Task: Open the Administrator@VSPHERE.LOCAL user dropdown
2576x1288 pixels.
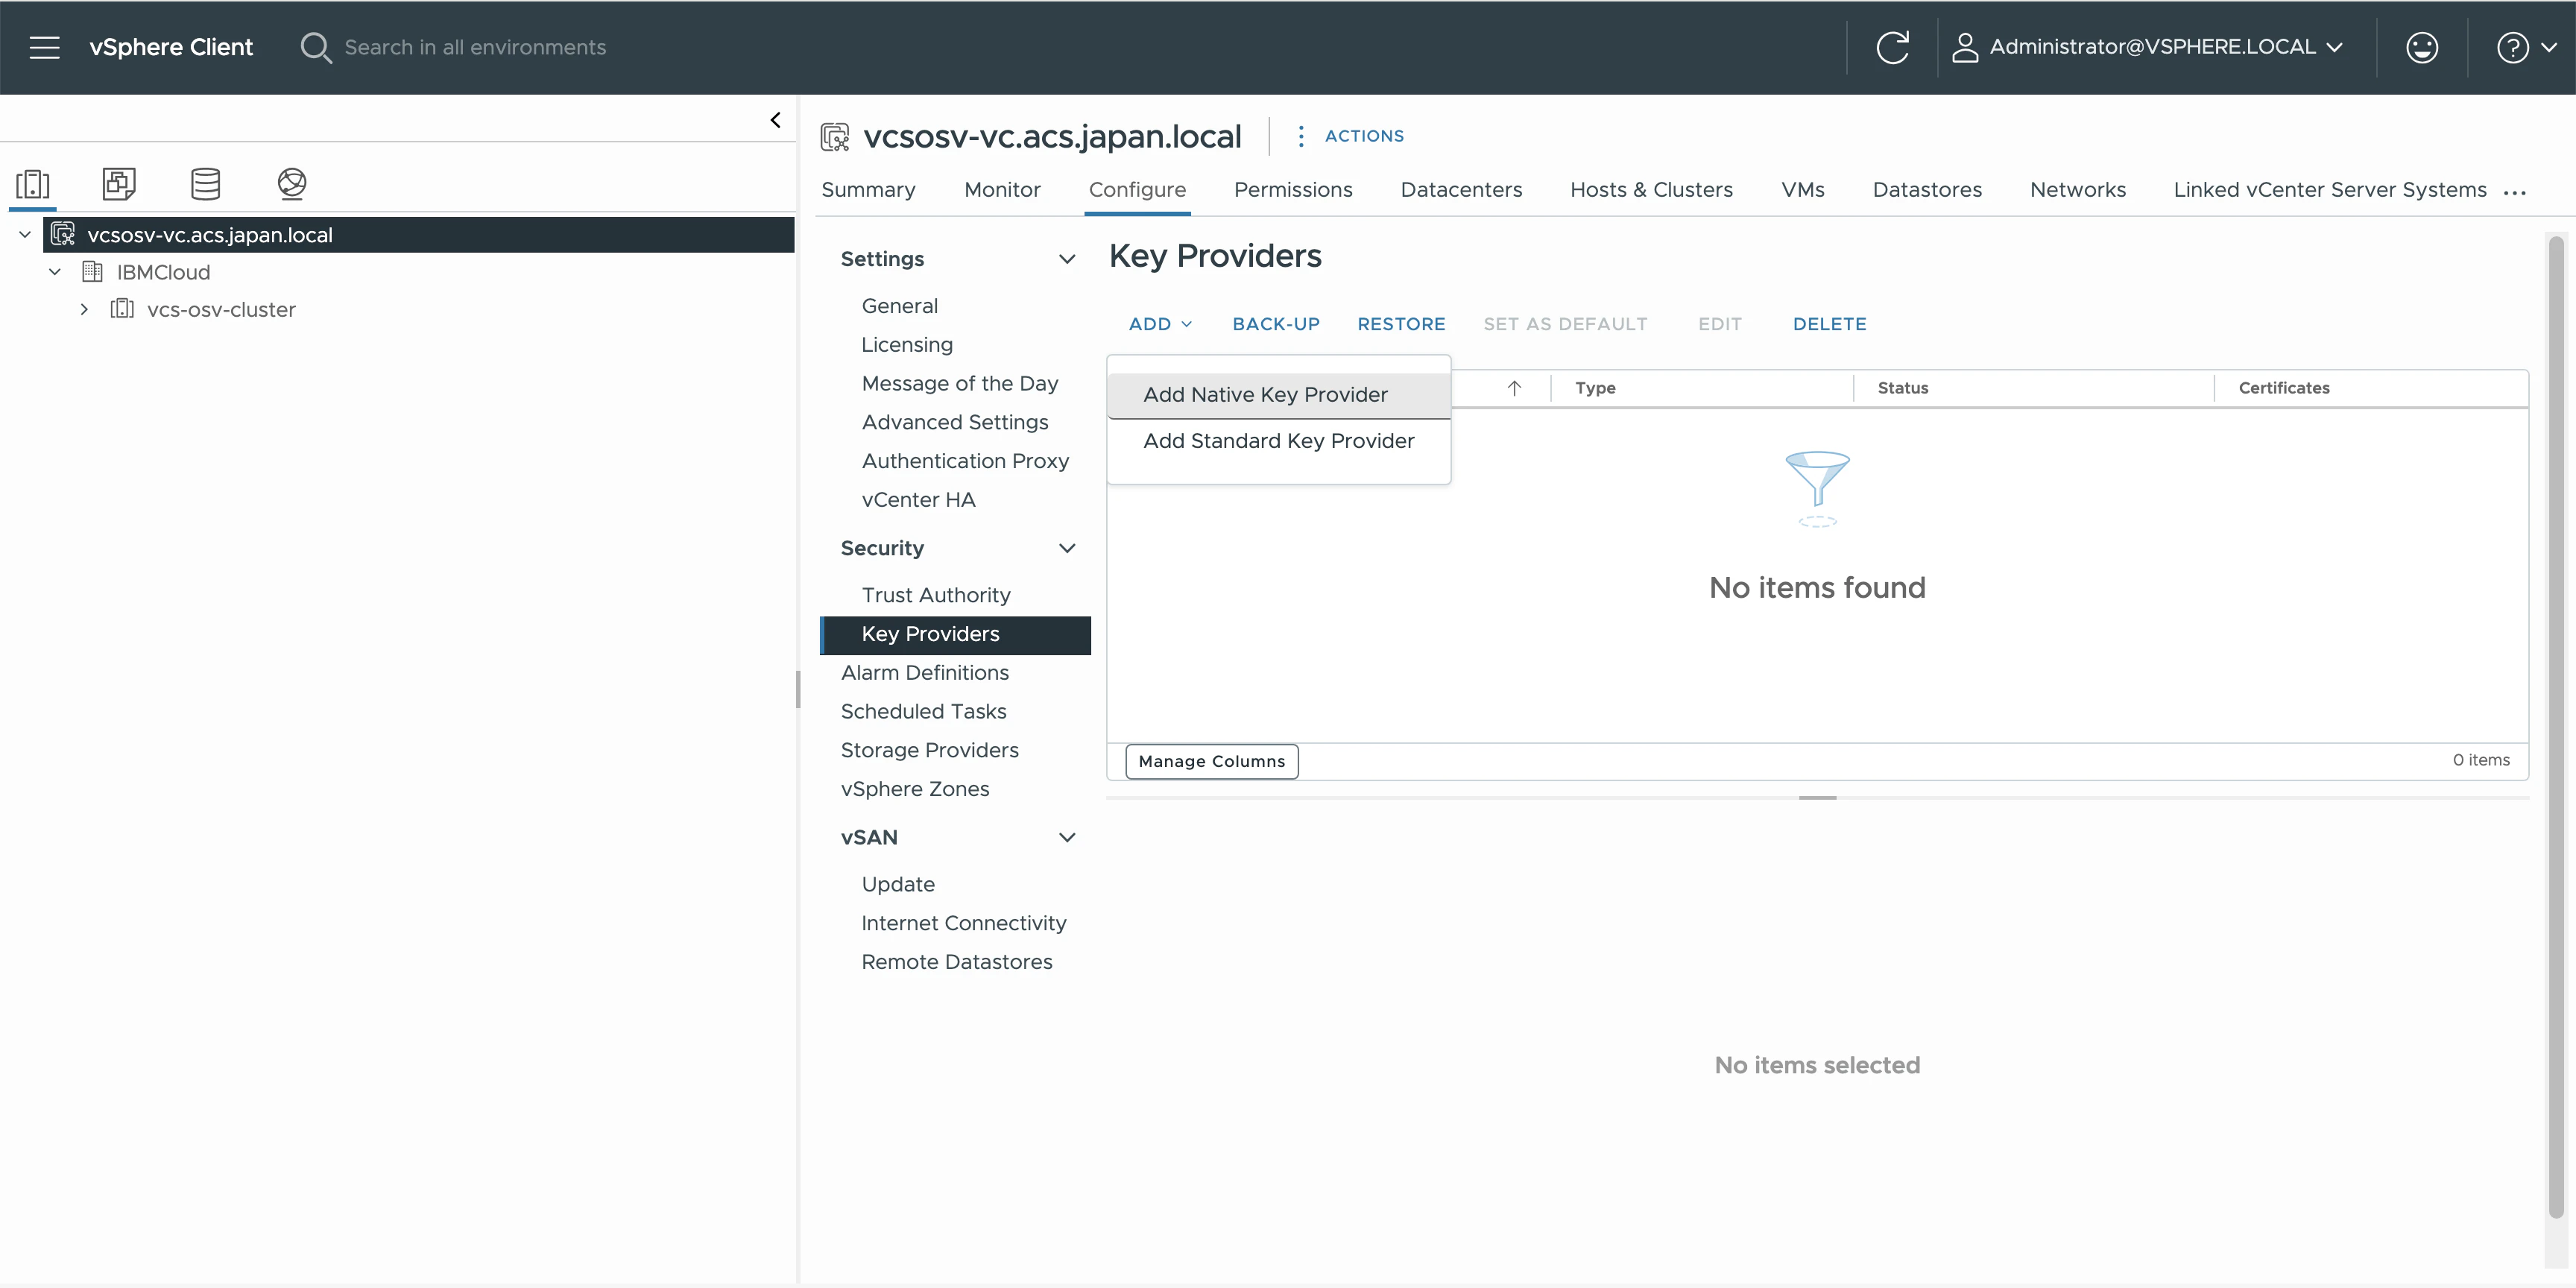Action: point(2167,47)
